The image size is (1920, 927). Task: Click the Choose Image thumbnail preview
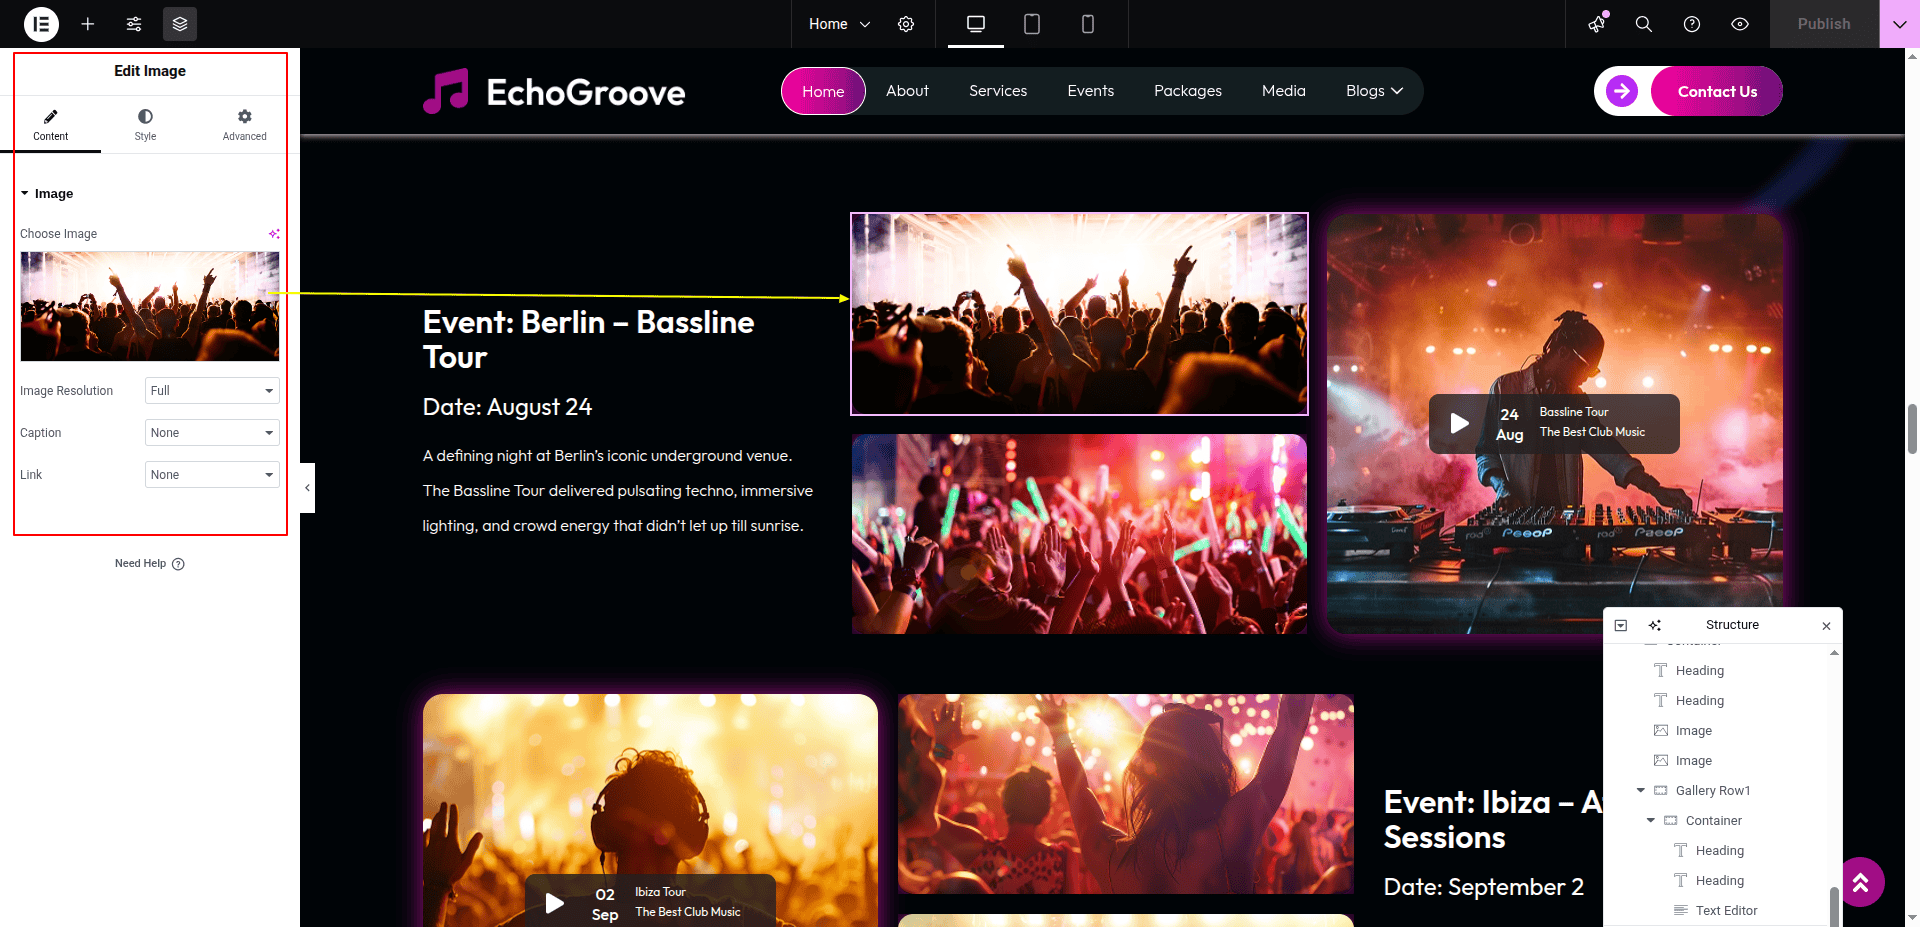pos(150,306)
